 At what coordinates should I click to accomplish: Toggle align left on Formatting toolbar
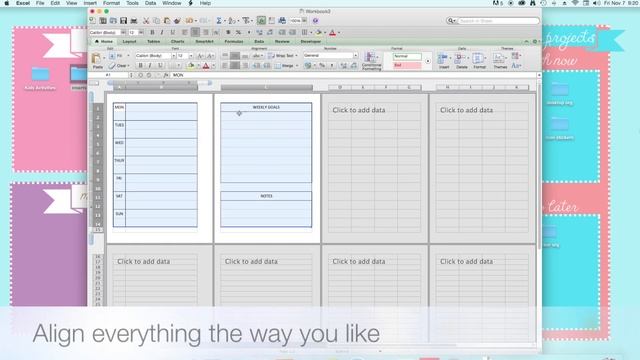click(185, 32)
